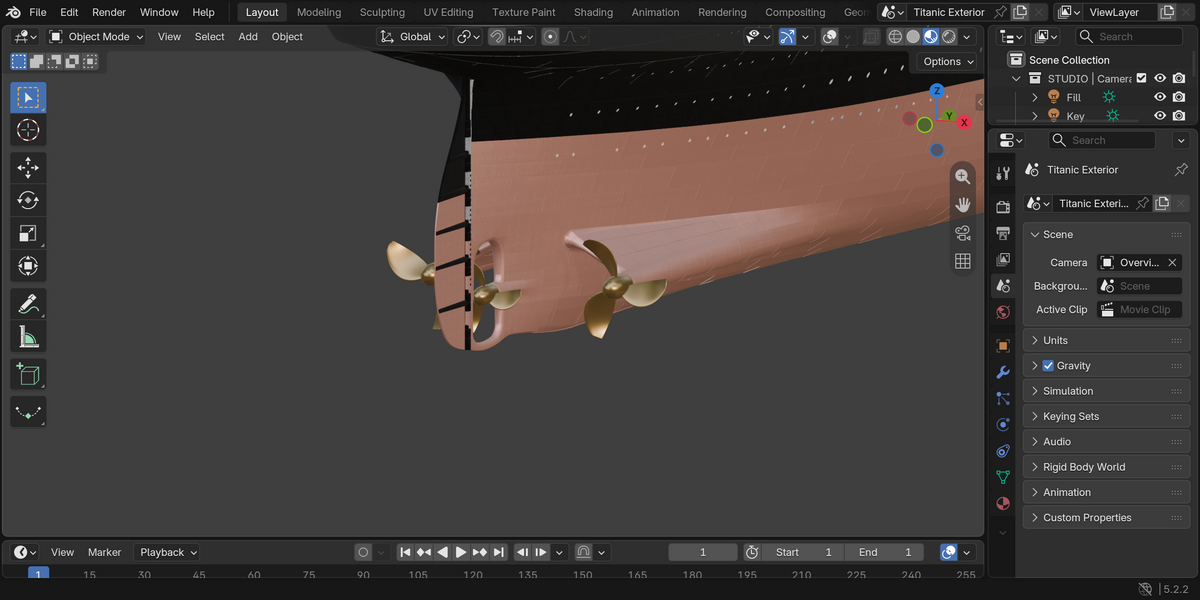Select the Add Cube tool
This screenshot has width=1200, height=600.
(28, 375)
